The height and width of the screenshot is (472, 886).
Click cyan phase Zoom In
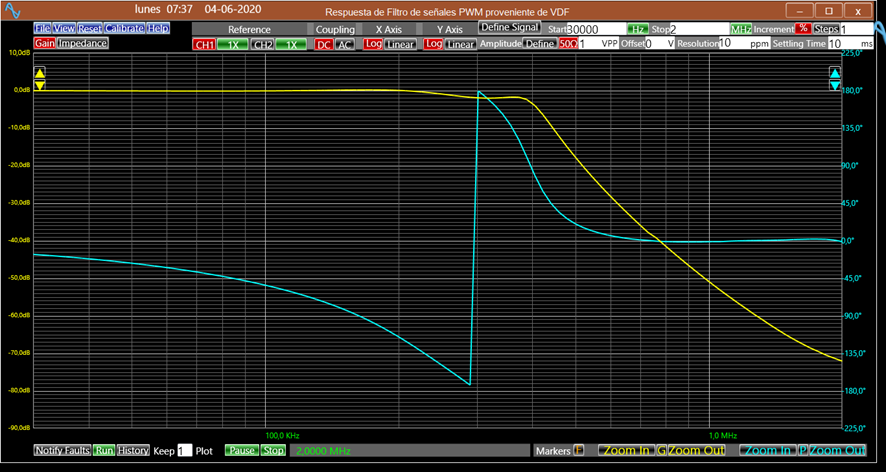coord(768,451)
